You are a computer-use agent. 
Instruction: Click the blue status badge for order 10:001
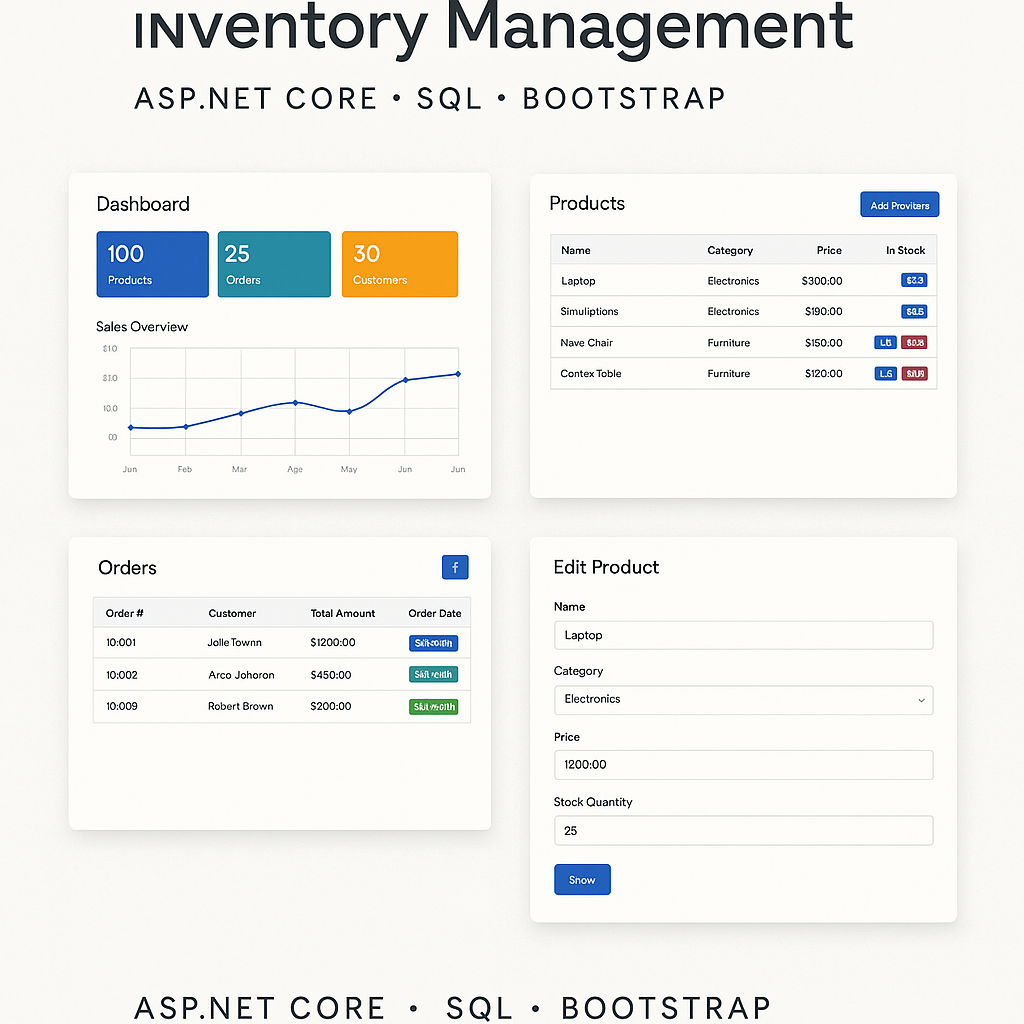coord(433,643)
